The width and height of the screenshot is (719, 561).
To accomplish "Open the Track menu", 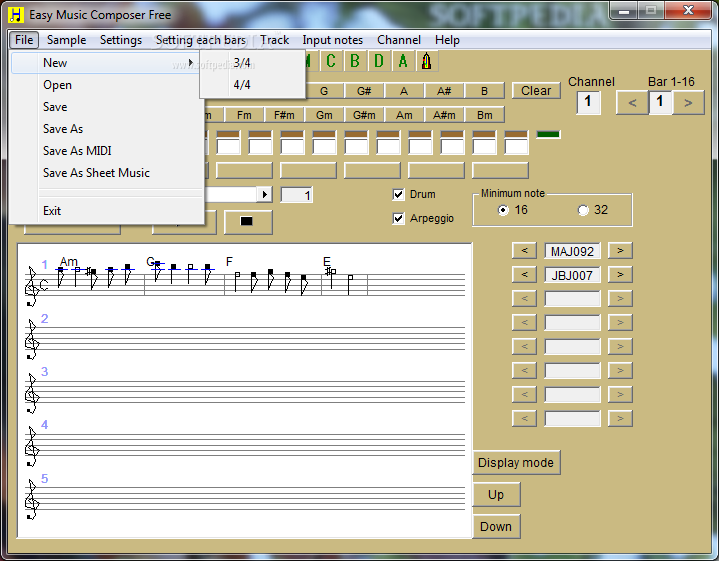I will [x=275, y=40].
